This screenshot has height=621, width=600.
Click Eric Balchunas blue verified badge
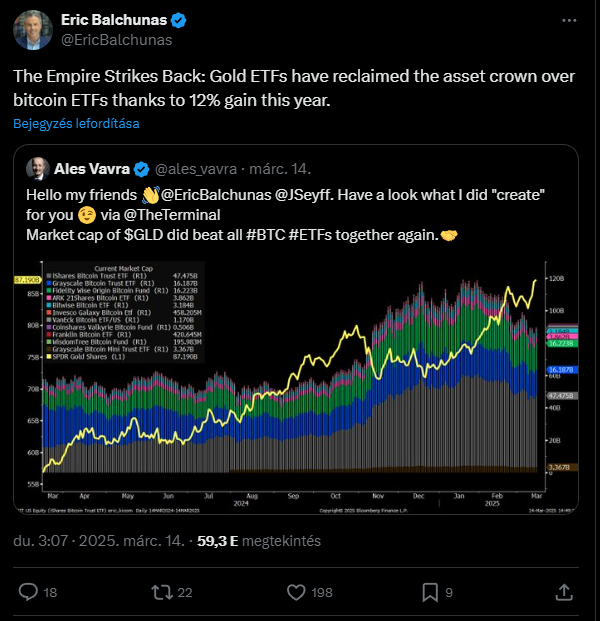[x=178, y=20]
